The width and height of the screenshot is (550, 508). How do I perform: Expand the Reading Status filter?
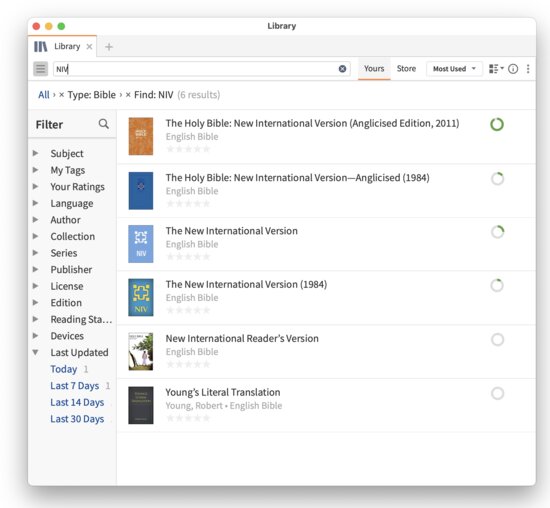pyautogui.click(x=35, y=319)
